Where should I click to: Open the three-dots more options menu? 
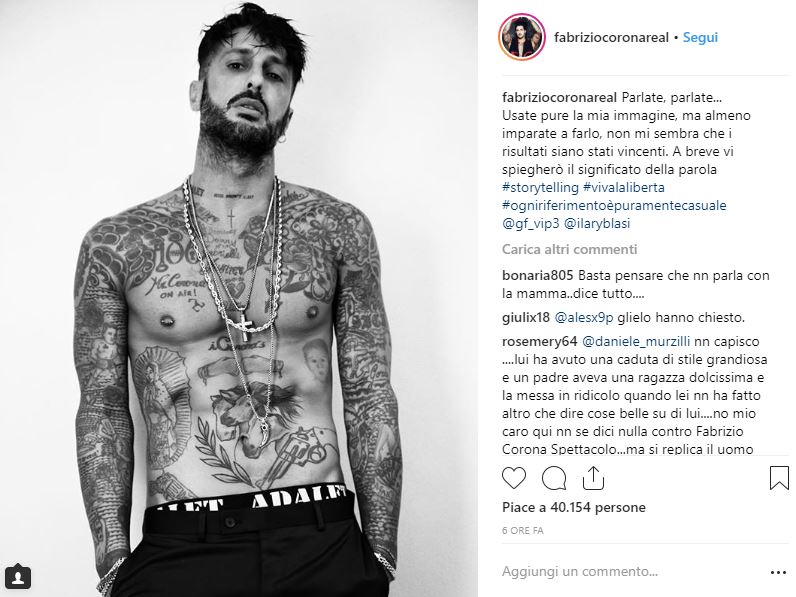point(778,573)
